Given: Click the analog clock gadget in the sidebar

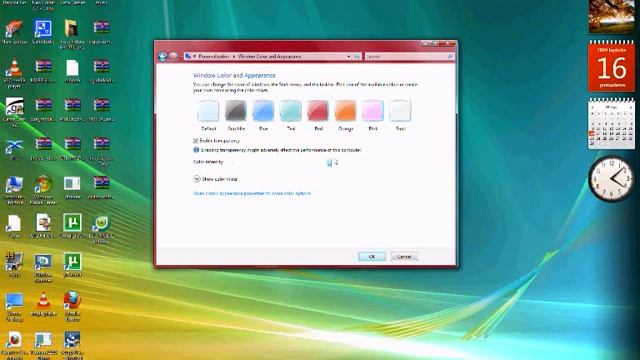Looking at the screenshot, I should pyautogui.click(x=611, y=179).
